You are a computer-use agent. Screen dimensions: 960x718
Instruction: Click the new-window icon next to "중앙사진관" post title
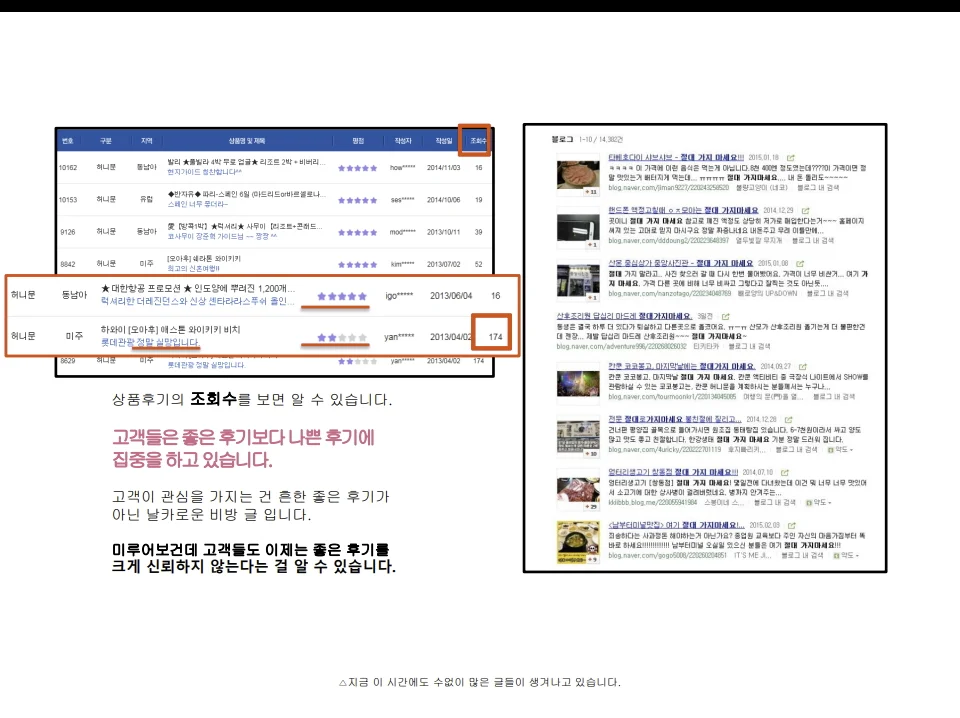tap(799, 261)
